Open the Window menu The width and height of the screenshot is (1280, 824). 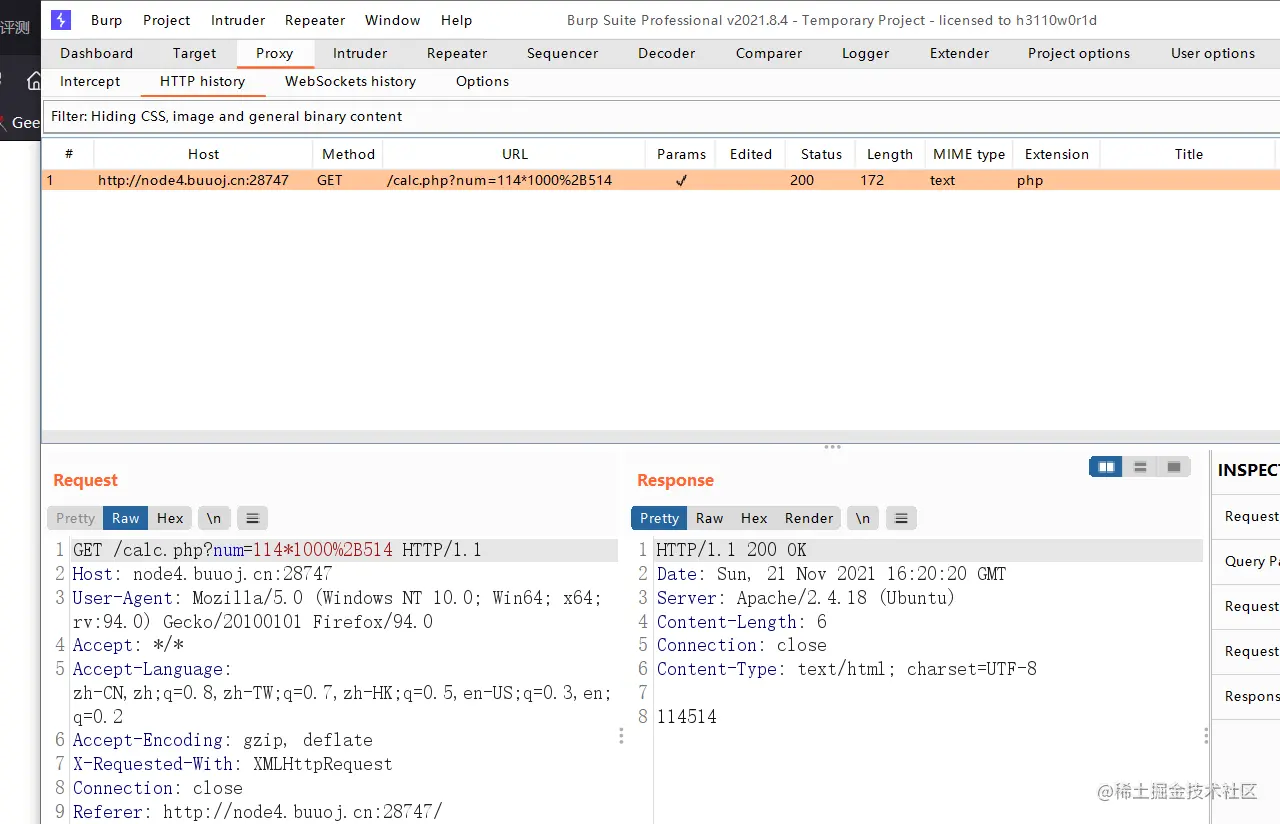pos(393,20)
